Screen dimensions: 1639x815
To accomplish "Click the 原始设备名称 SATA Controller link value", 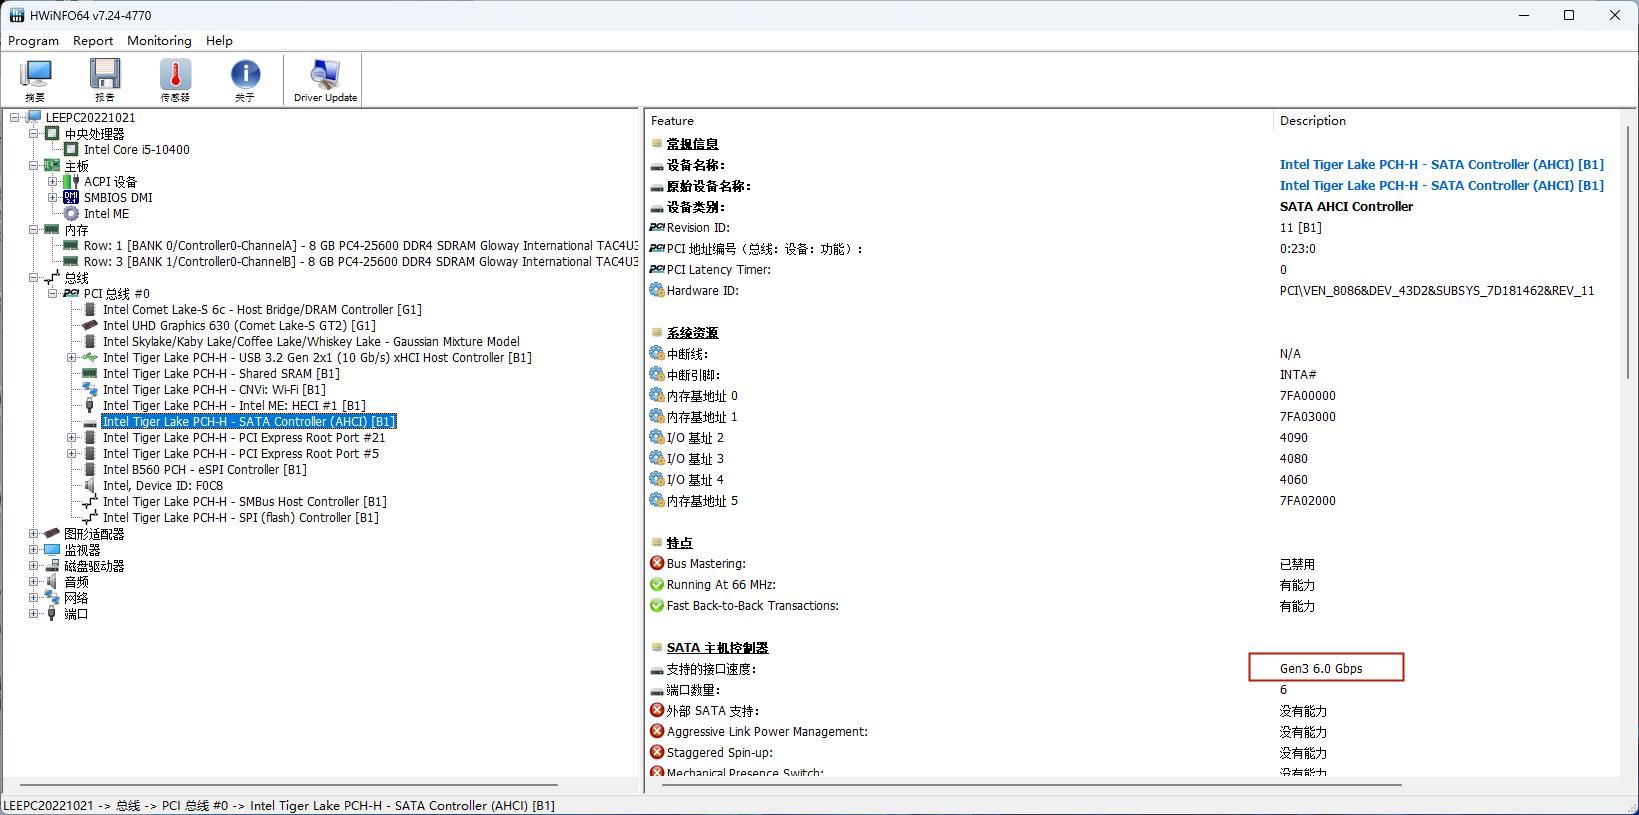I will pos(1441,186).
